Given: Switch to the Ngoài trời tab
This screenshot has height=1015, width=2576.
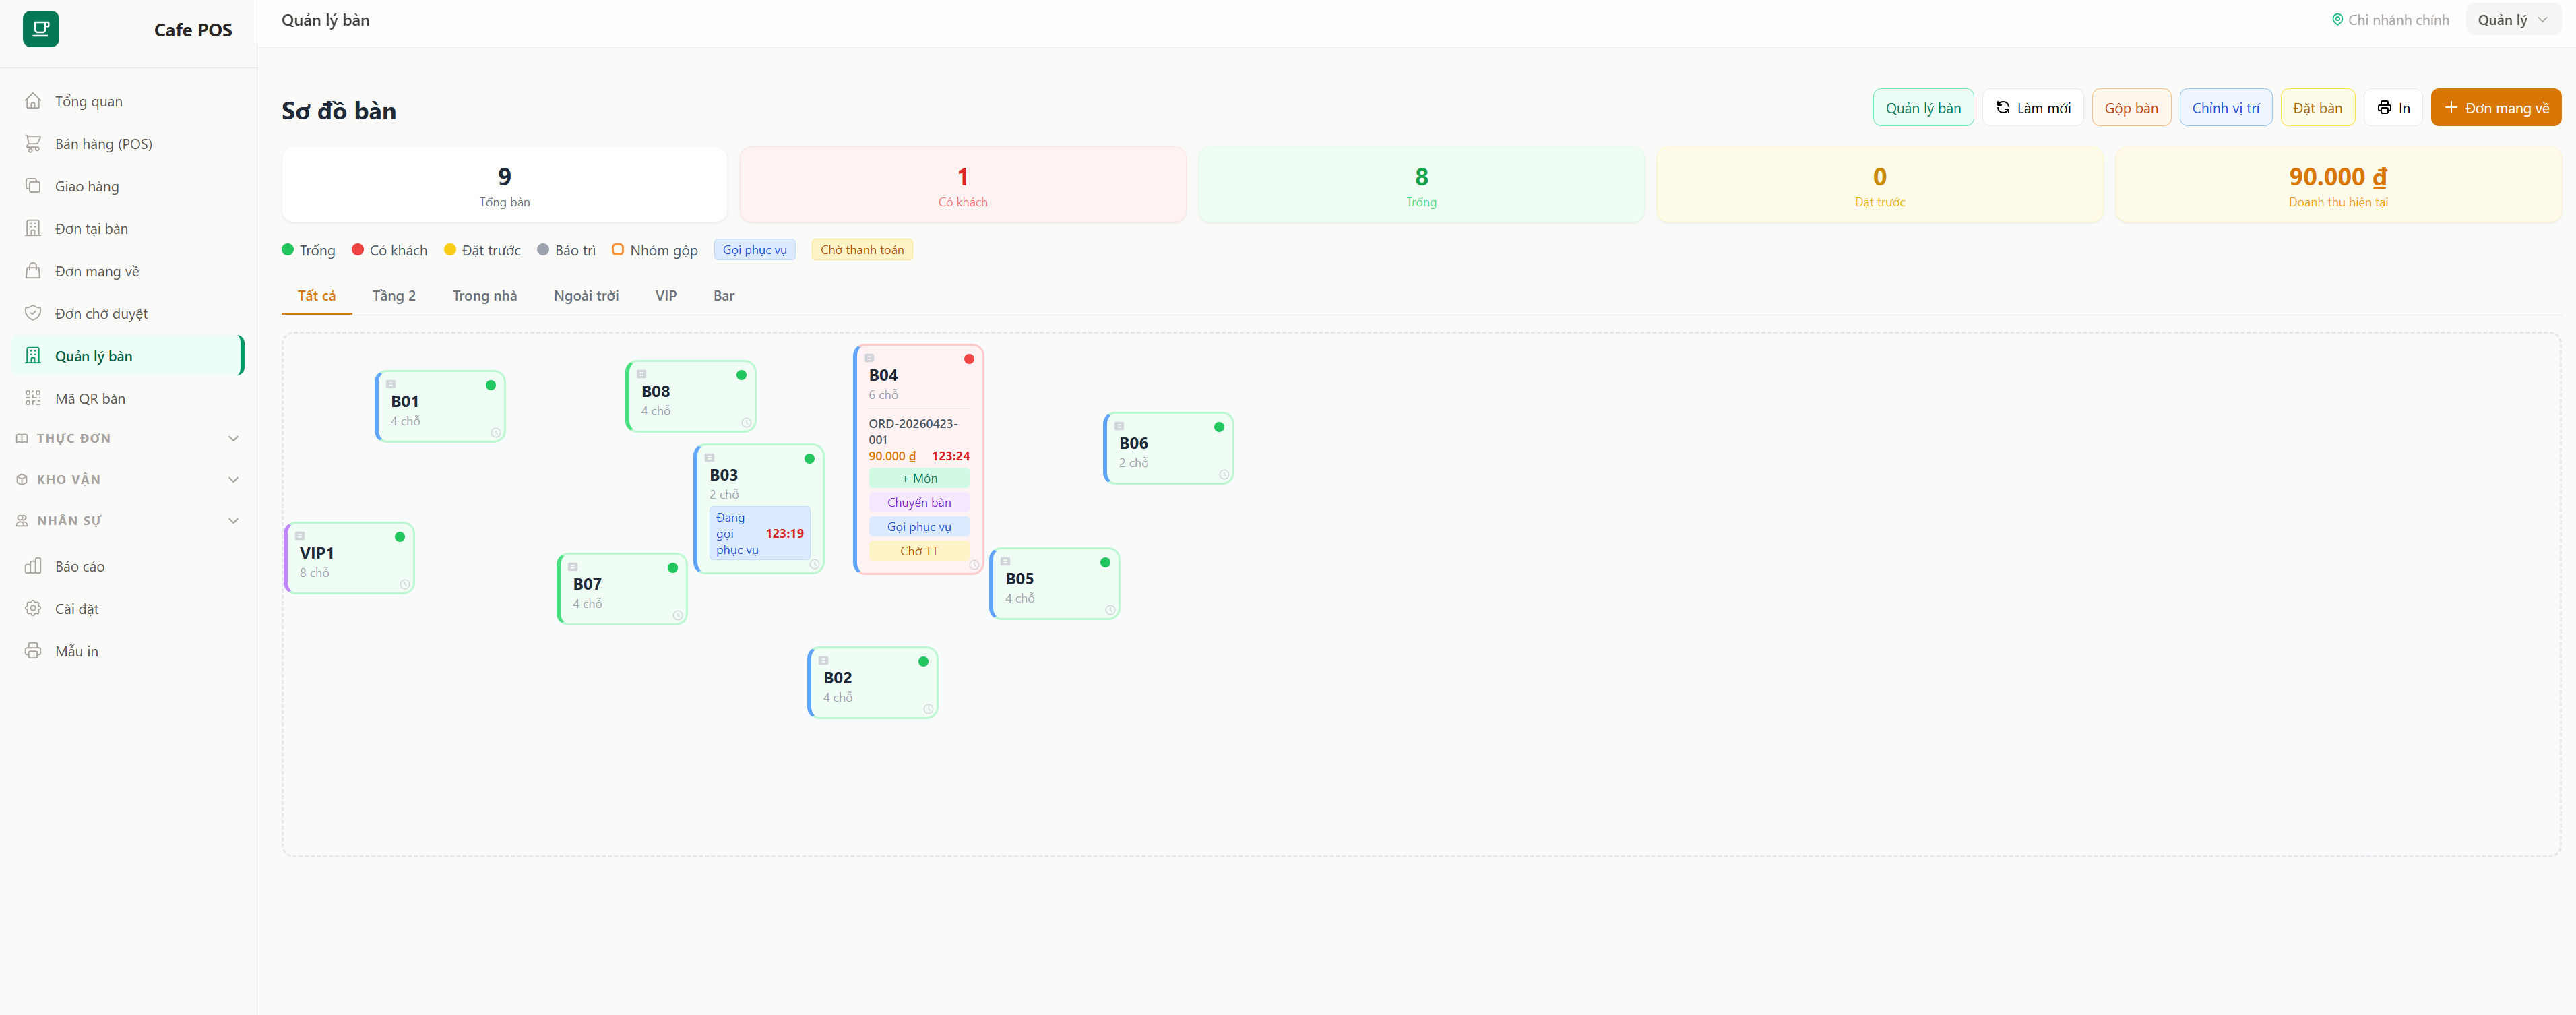Looking at the screenshot, I should click(586, 296).
